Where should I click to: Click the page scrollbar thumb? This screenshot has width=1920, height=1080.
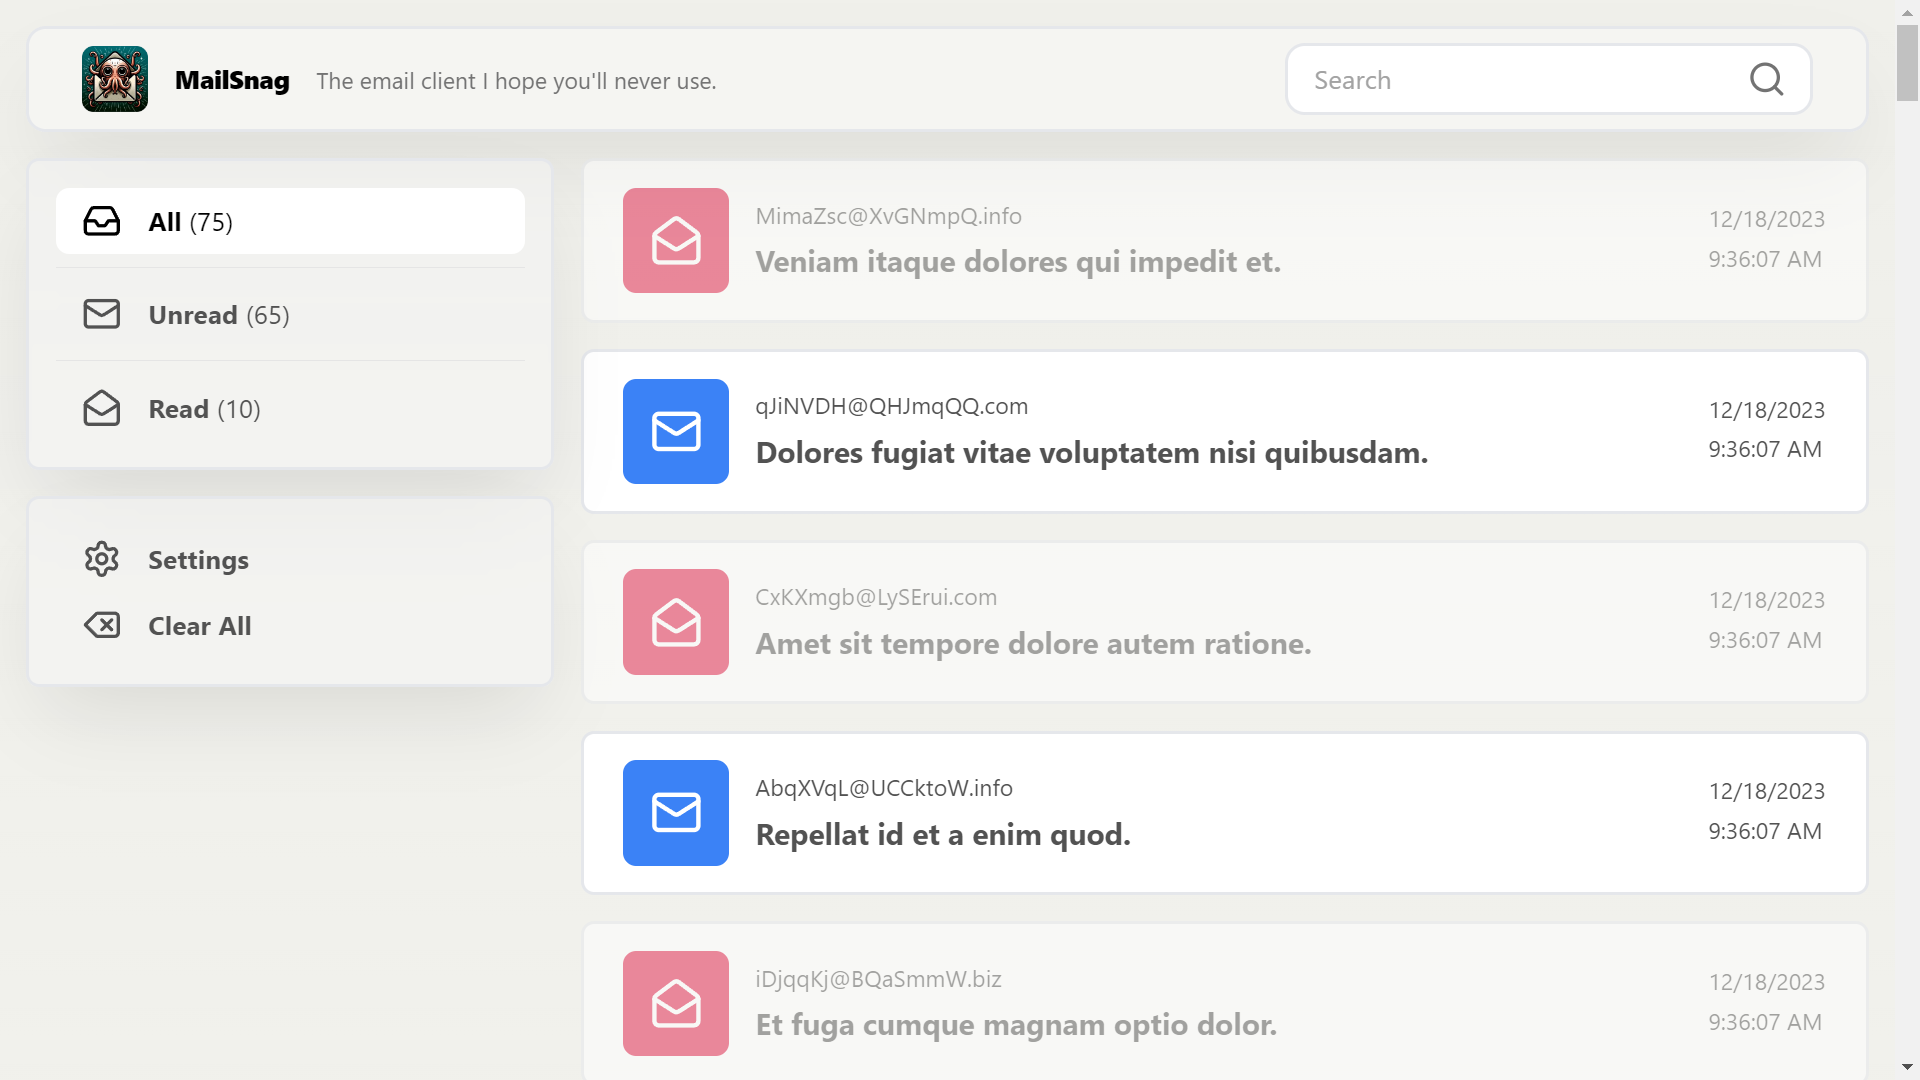click(1907, 62)
